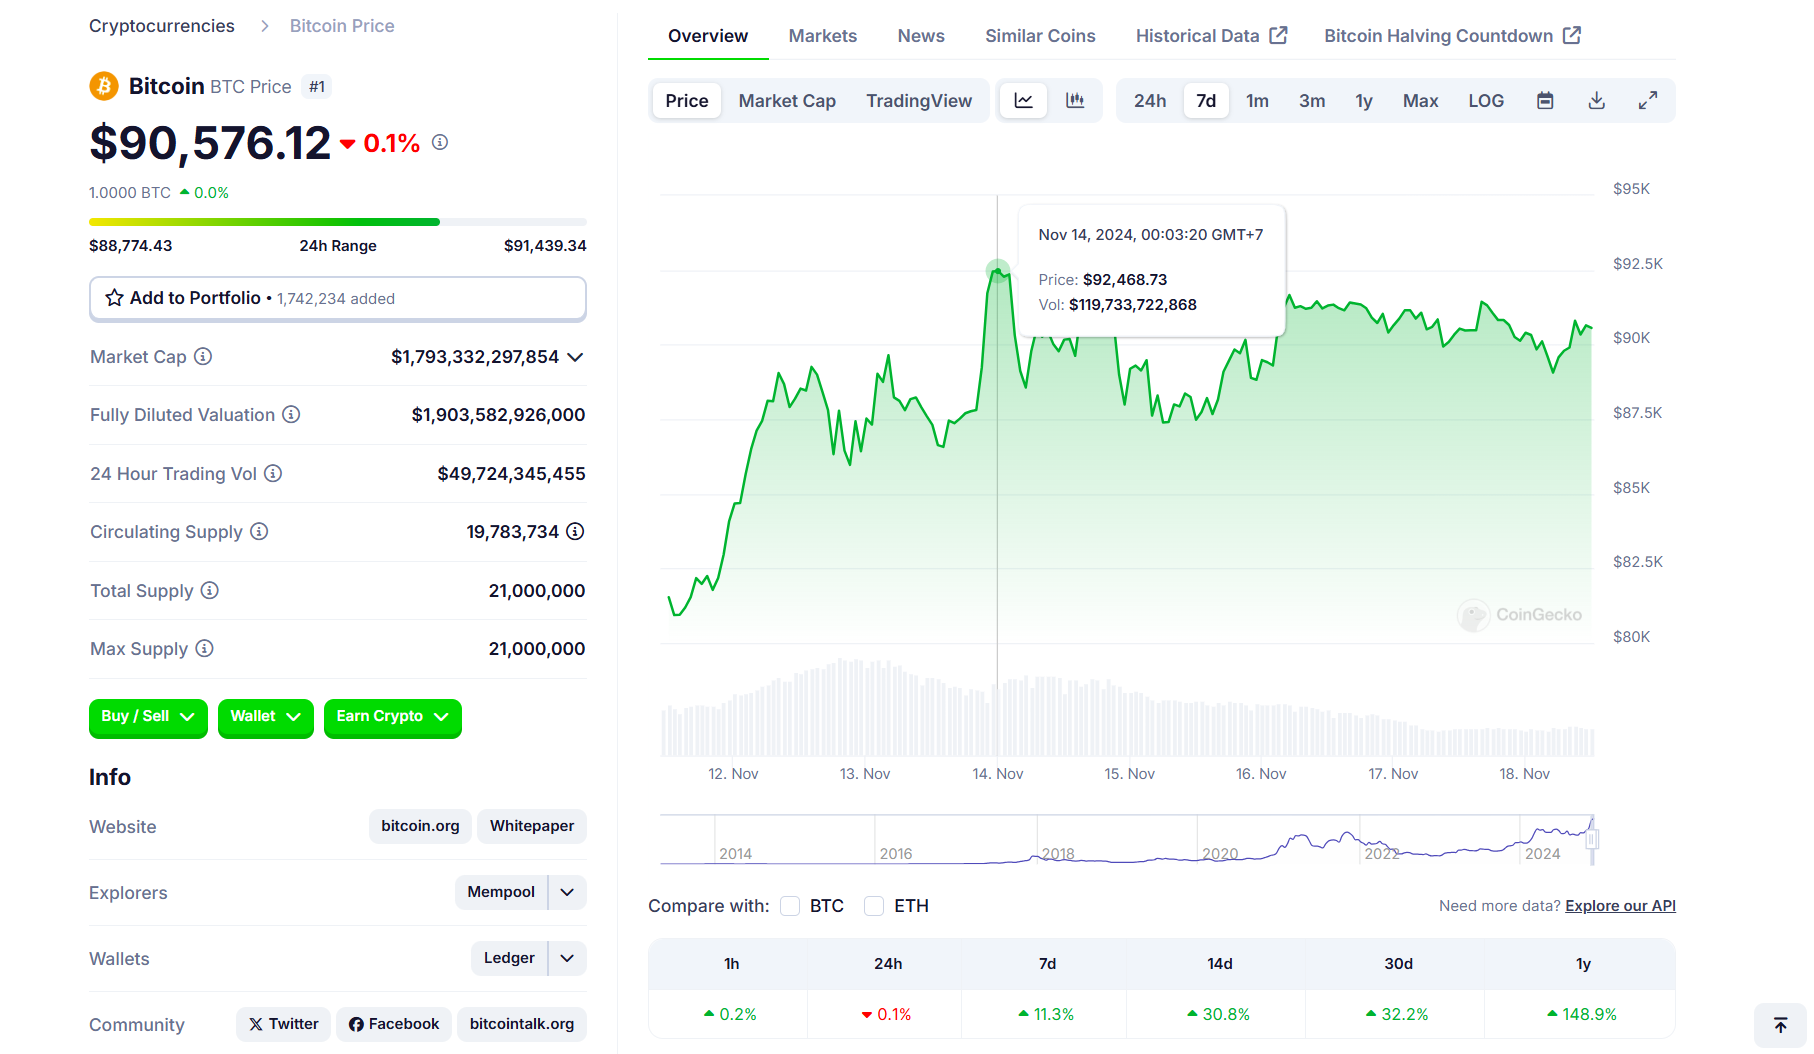
Task: Switch to the candlestick chart icon
Action: point(1075,101)
